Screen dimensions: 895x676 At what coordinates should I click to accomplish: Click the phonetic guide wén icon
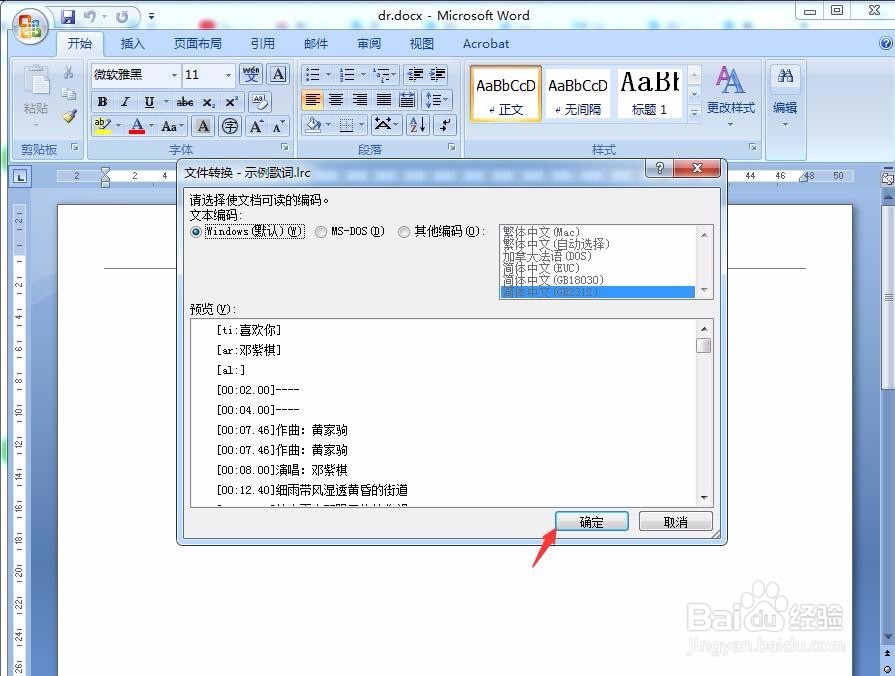click(x=251, y=74)
